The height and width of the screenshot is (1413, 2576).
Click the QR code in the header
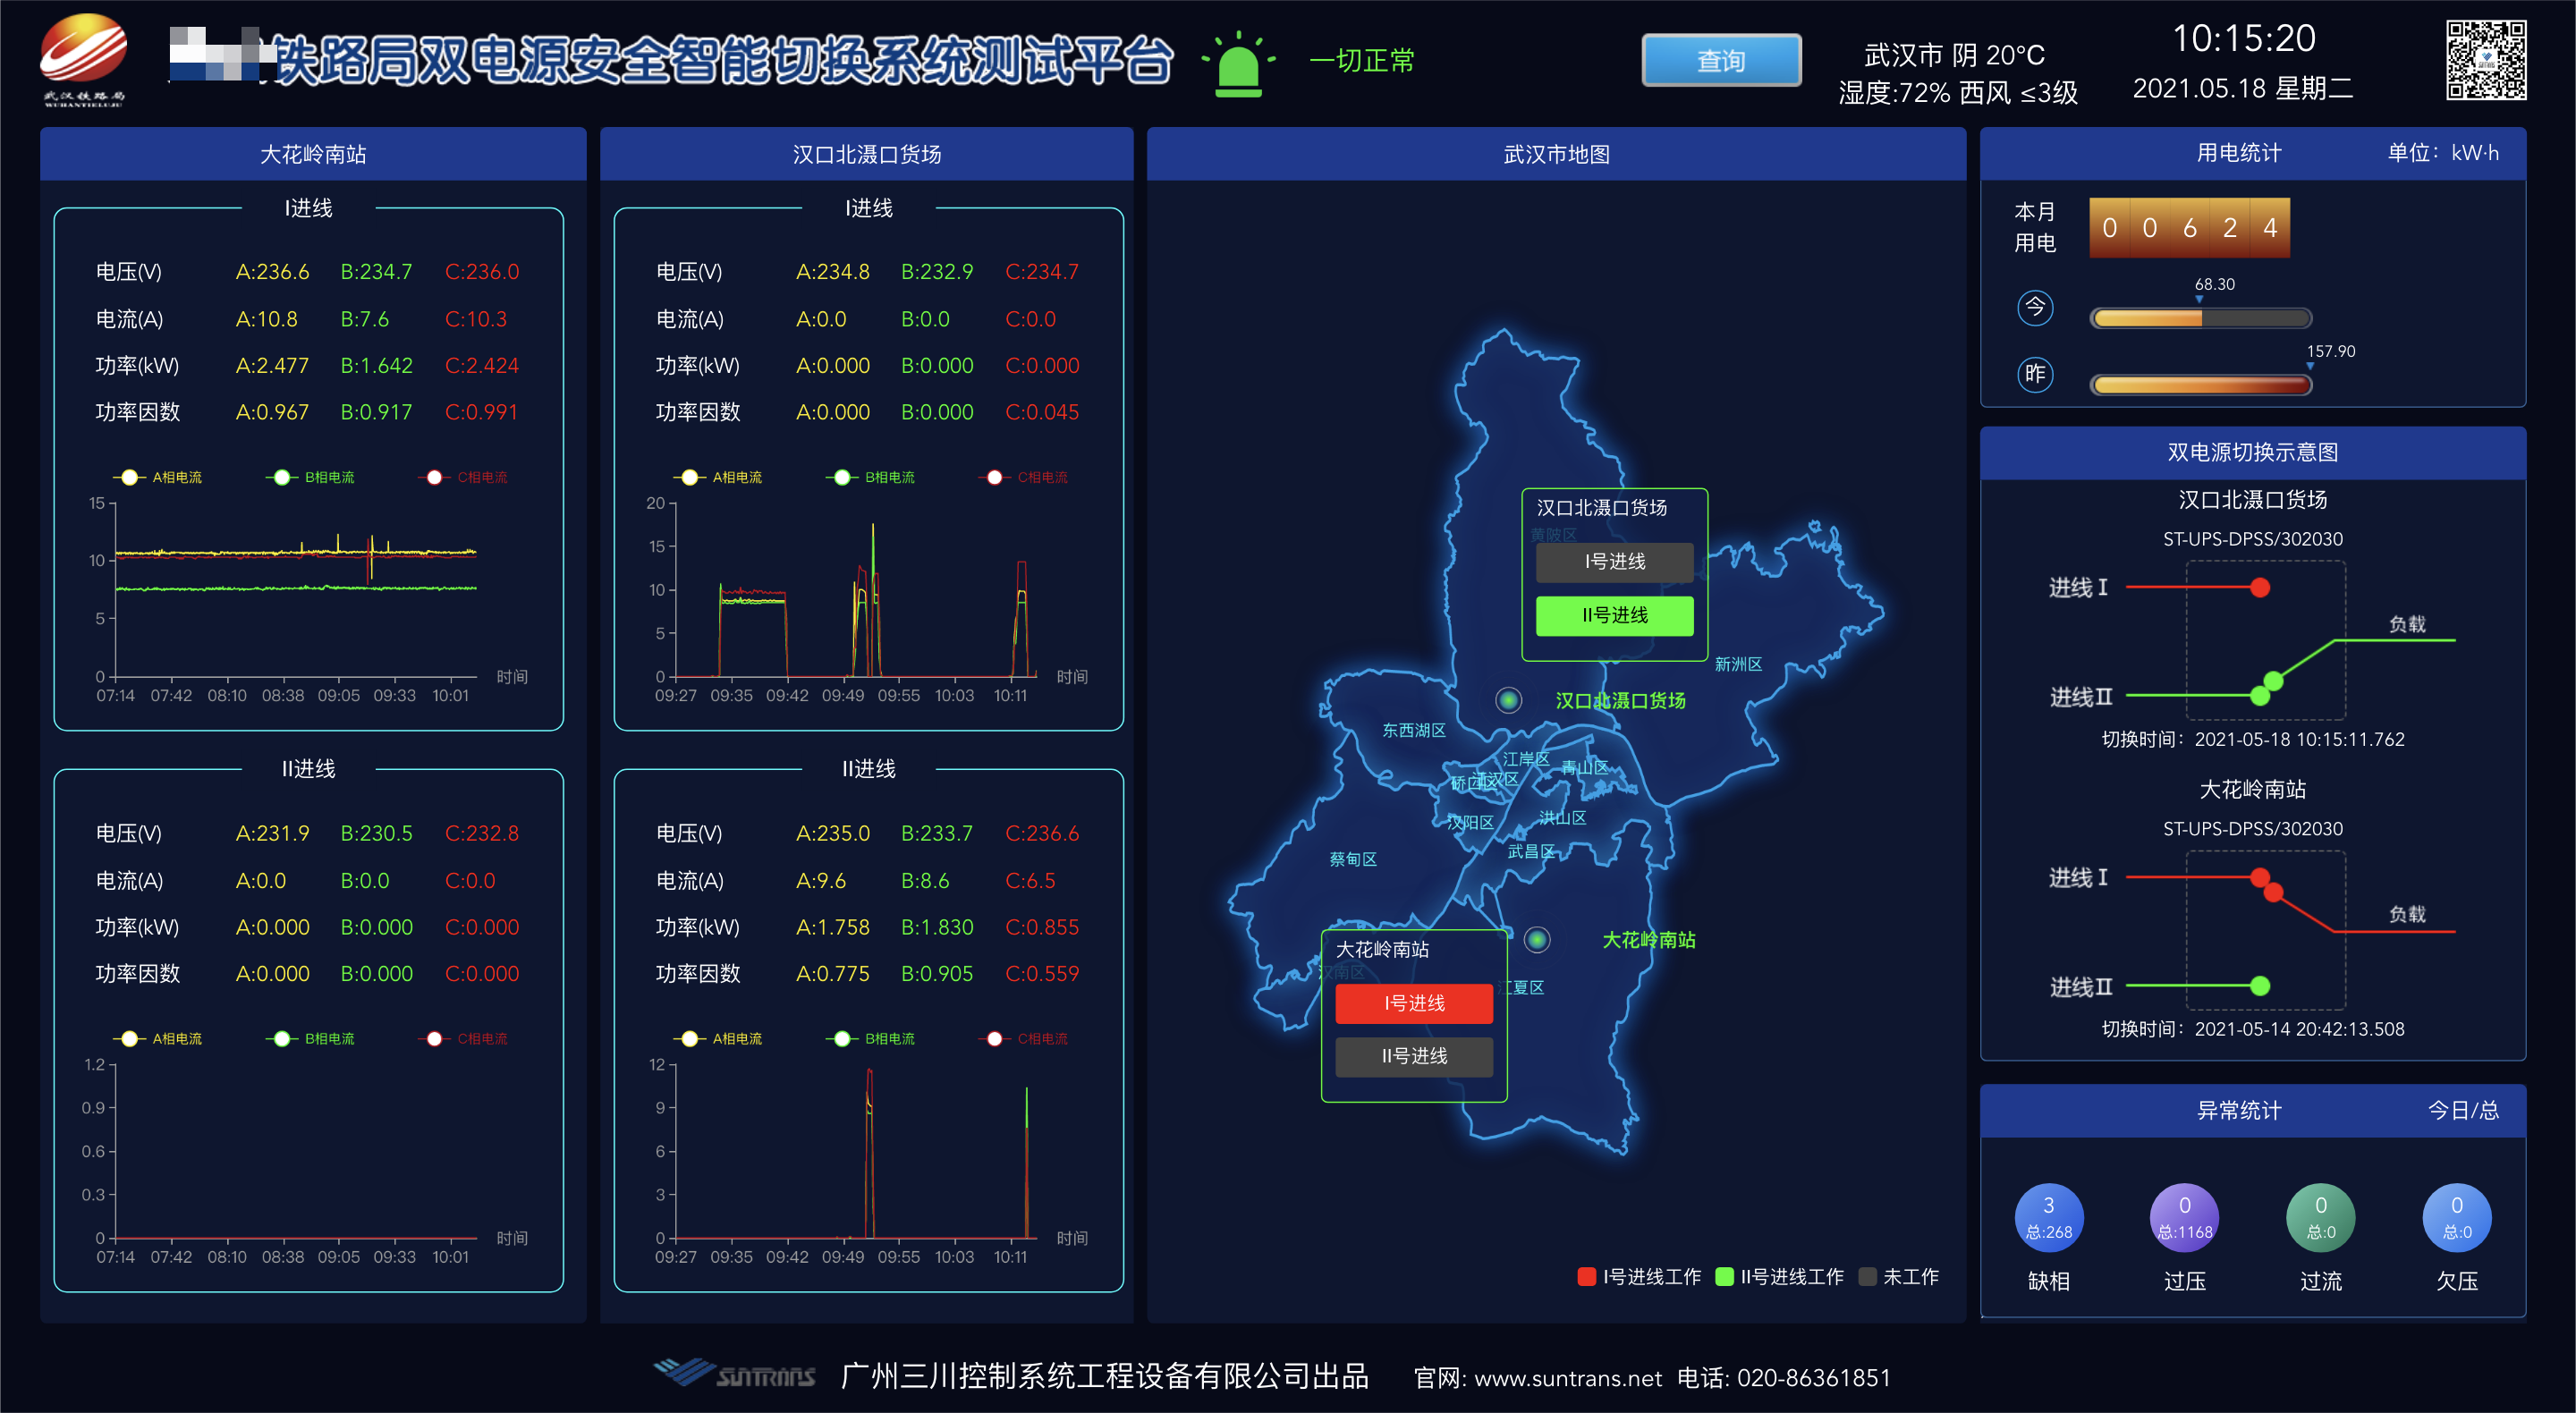tap(2486, 60)
